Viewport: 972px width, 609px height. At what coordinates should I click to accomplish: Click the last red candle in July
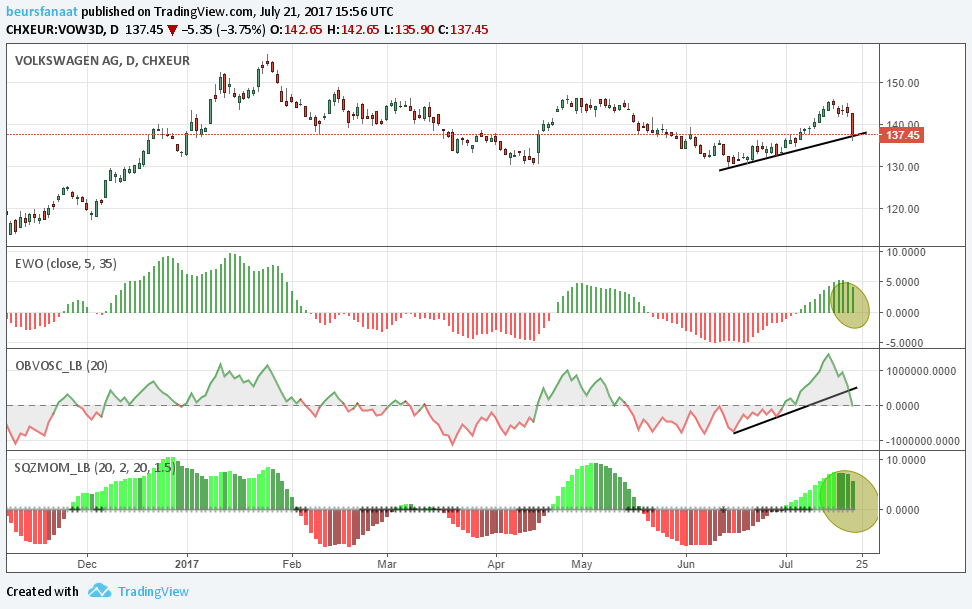pos(853,124)
